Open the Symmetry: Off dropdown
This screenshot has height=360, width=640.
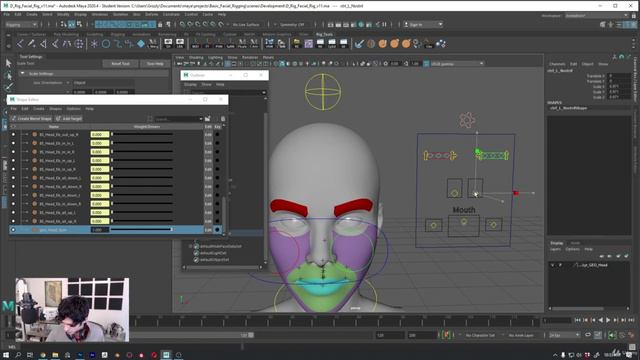[x=292, y=24]
